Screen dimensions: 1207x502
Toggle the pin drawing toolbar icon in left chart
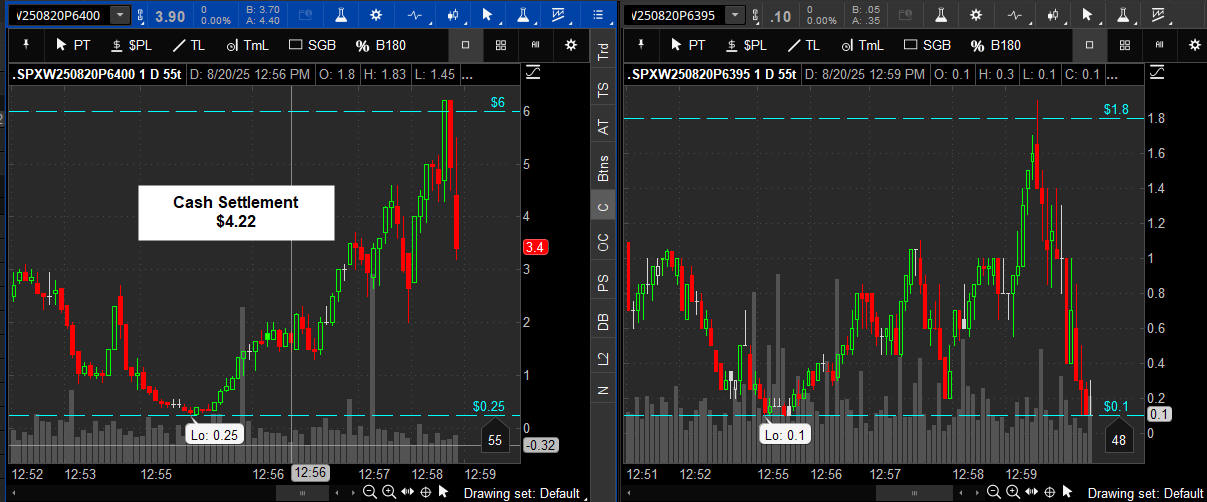point(24,45)
